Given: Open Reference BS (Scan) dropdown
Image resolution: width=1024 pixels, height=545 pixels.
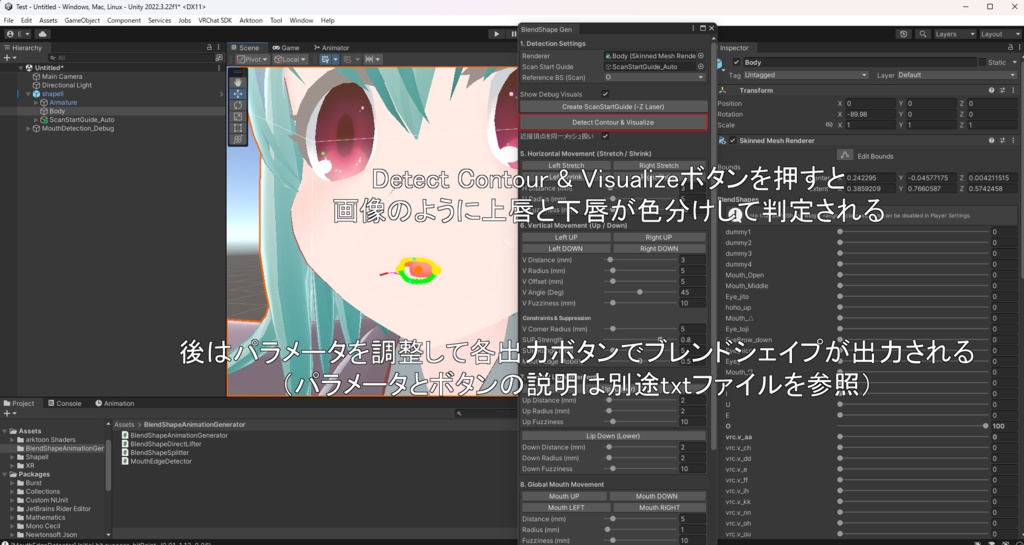Looking at the screenshot, I should click(x=655, y=77).
